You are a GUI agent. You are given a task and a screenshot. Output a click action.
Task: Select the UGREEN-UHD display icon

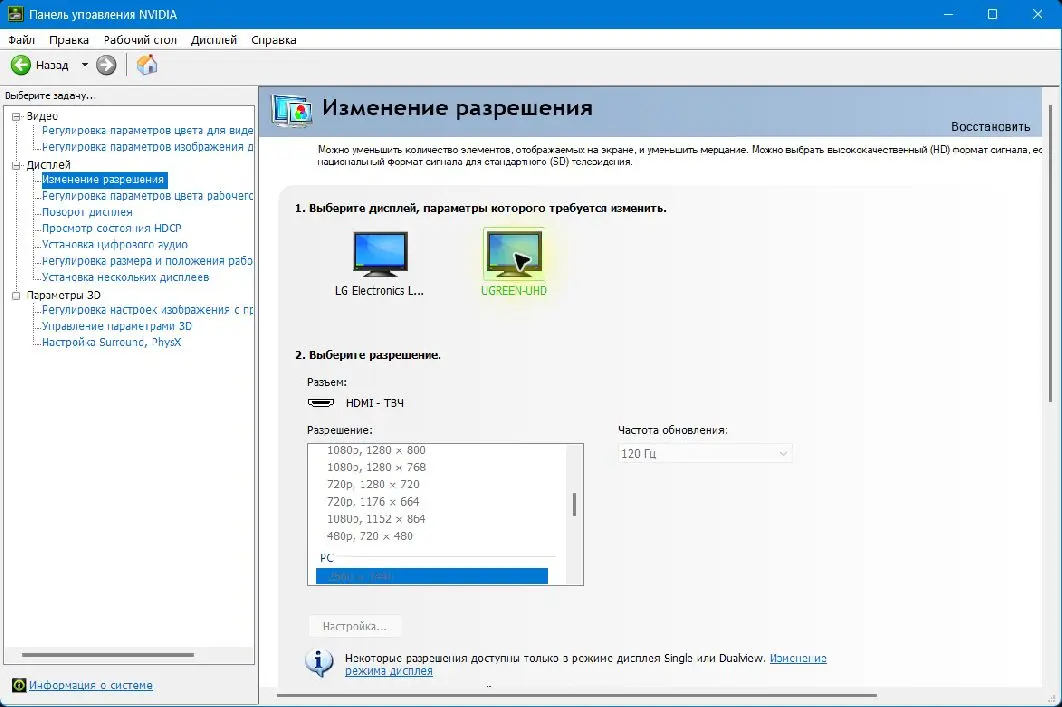tap(514, 254)
